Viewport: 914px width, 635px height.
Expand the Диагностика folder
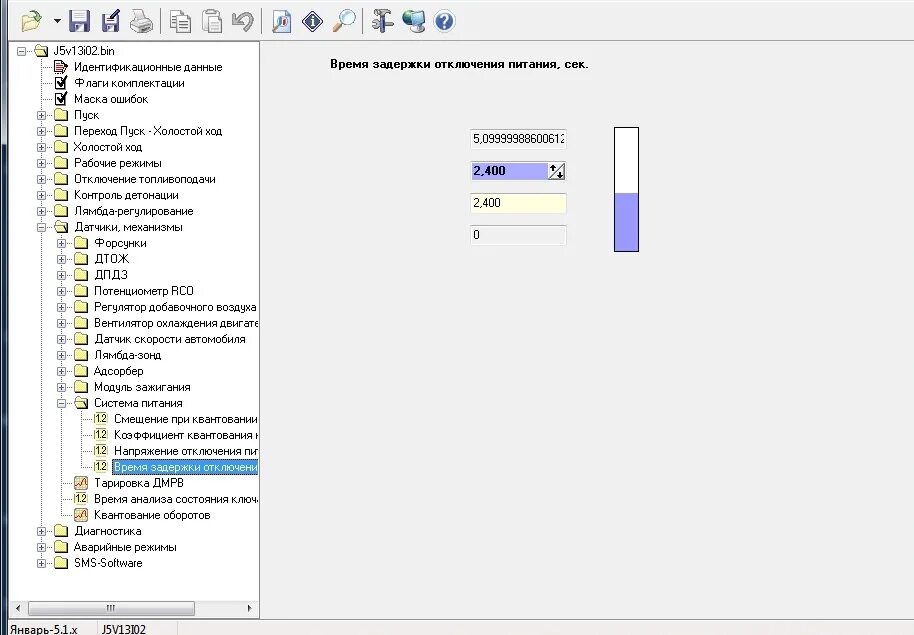(x=41, y=531)
